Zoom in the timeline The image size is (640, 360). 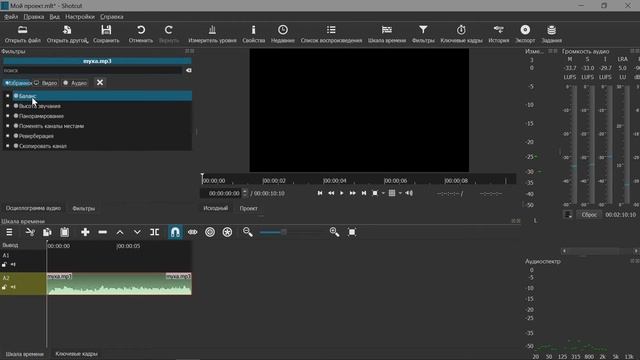pyautogui.click(x=334, y=232)
